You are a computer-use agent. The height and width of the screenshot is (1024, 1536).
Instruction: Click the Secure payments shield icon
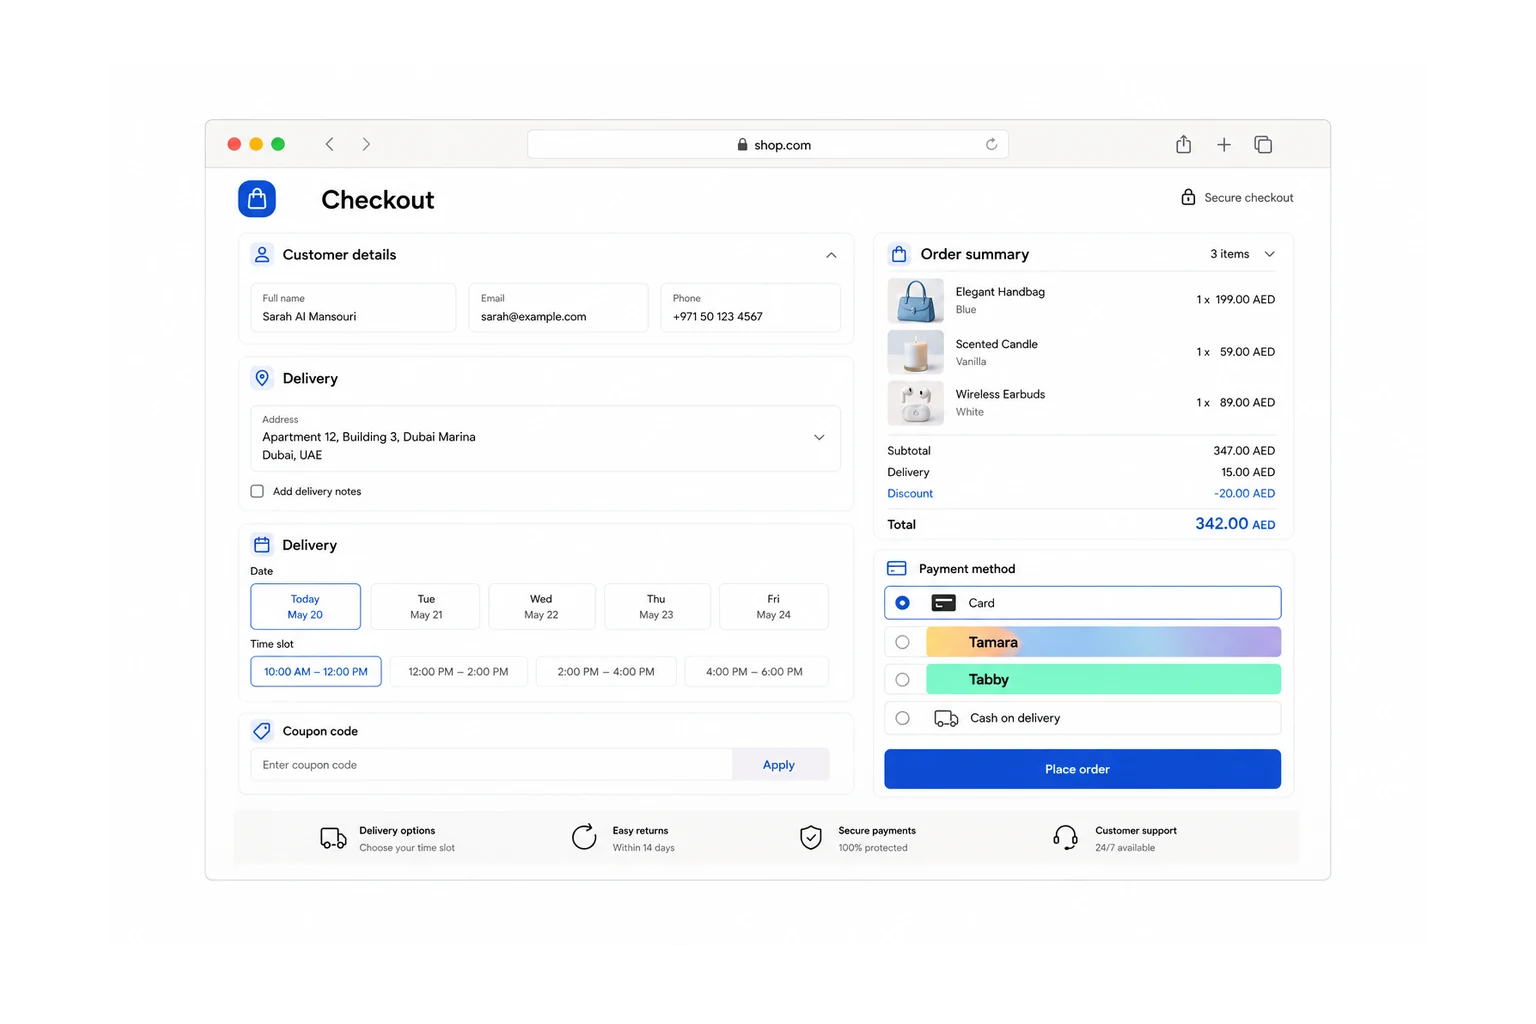tap(811, 837)
